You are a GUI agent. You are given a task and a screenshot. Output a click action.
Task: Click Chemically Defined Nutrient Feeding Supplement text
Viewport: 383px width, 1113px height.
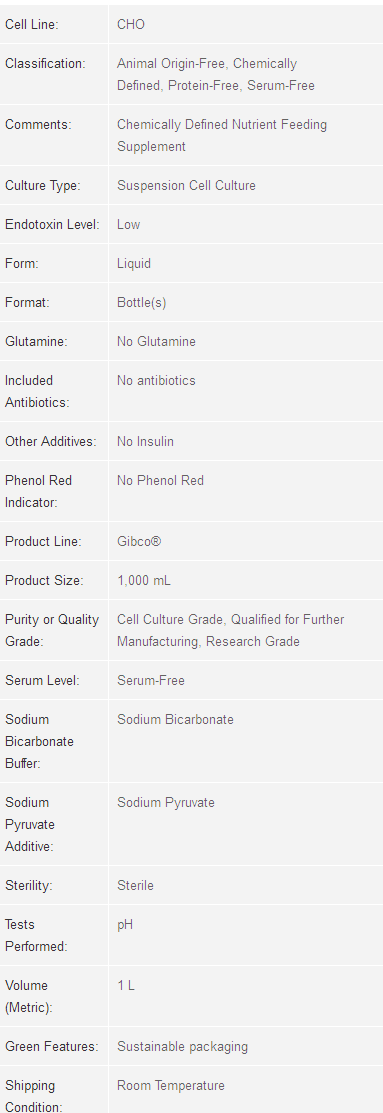[x=222, y=136]
